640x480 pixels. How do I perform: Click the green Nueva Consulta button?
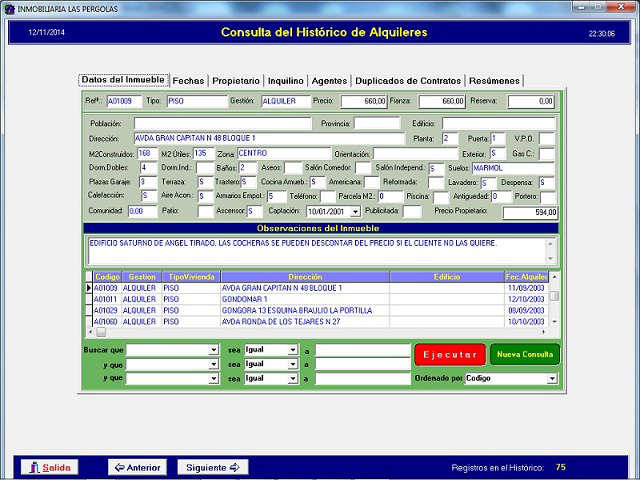tap(525, 354)
